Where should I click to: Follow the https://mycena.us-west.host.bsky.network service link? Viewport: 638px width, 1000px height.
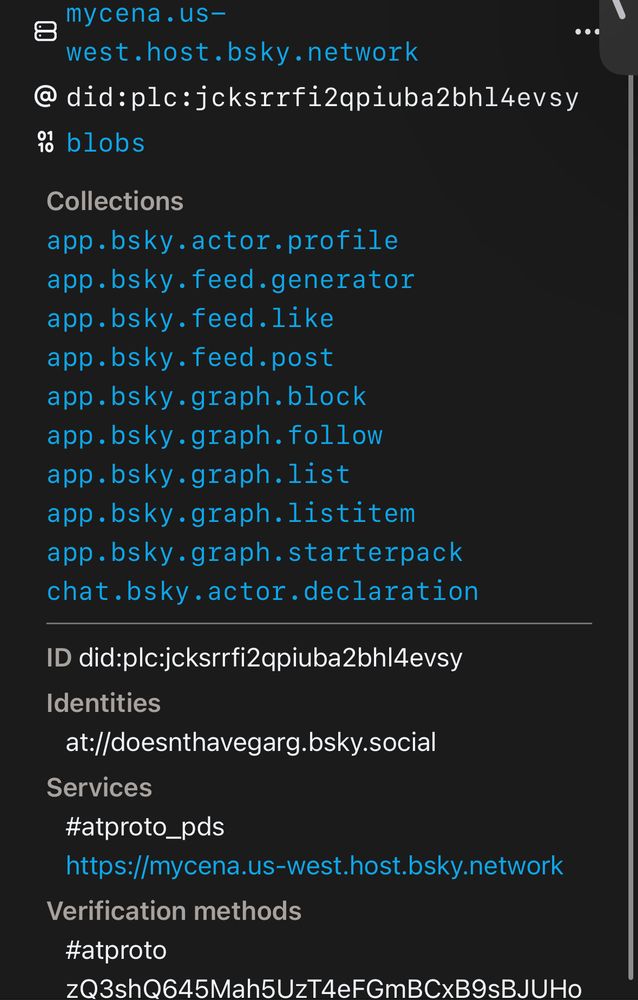coord(314,865)
